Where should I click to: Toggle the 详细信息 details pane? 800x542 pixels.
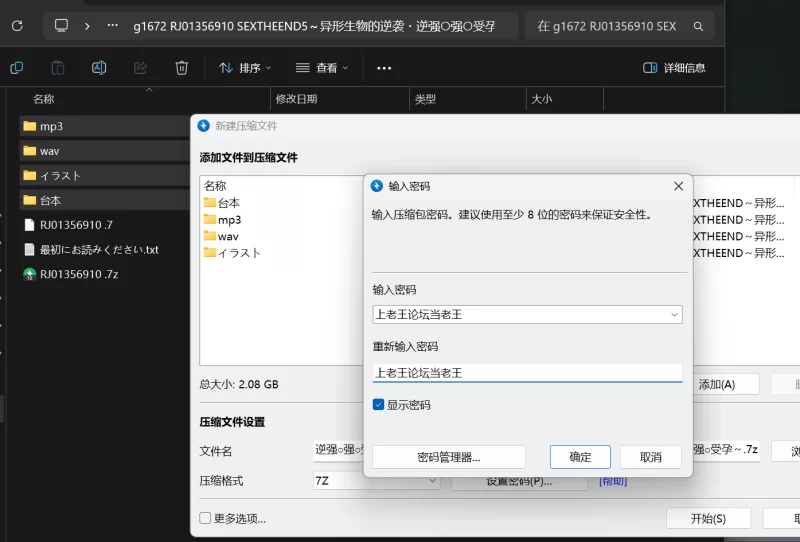pos(674,68)
